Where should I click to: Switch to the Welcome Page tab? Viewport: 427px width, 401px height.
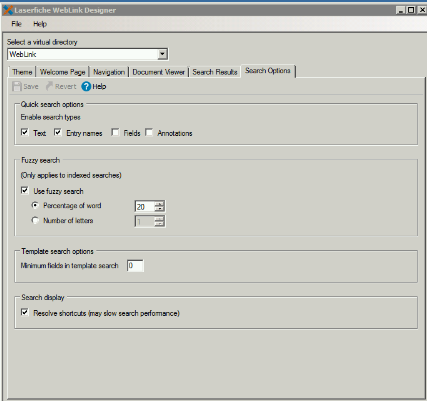(x=62, y=72)
